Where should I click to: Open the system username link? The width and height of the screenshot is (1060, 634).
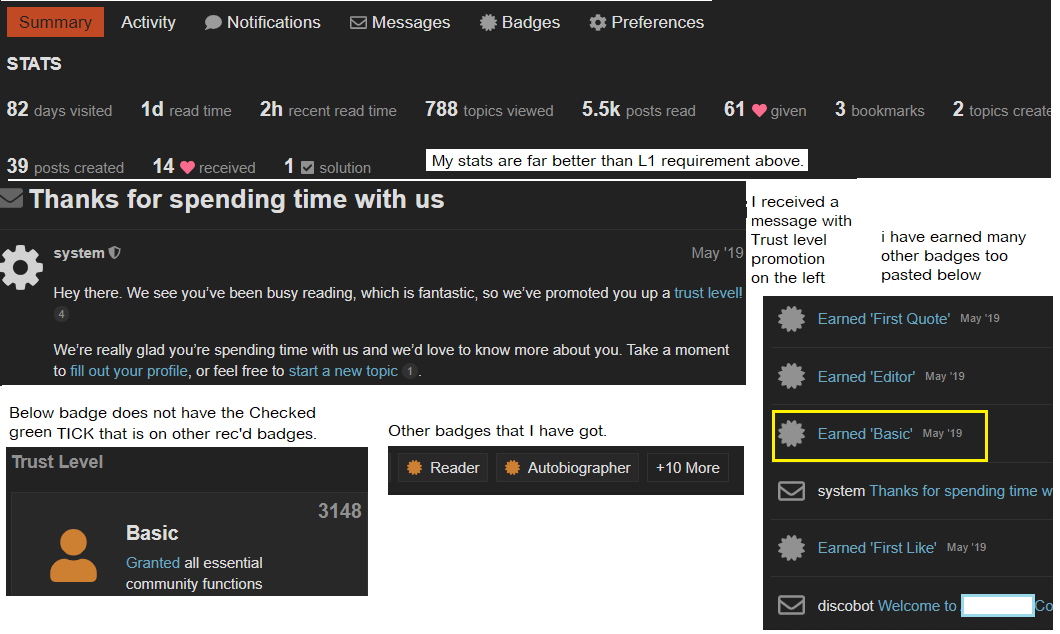point(79,253)
